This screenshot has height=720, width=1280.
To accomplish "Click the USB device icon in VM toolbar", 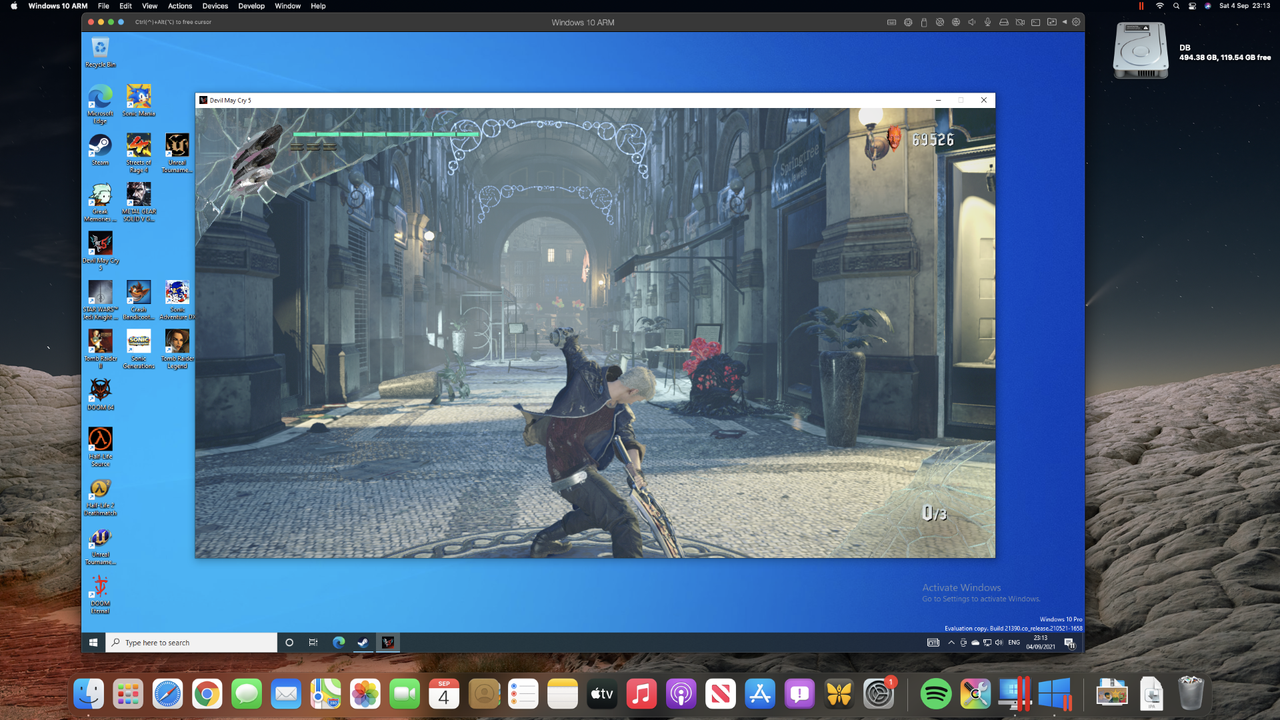I will click(924, 22).
